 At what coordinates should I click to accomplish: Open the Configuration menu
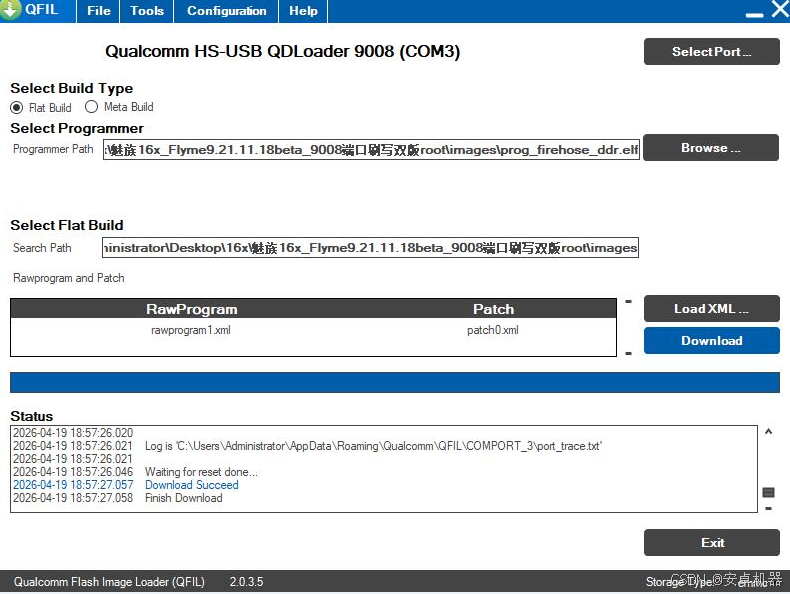click(x=226, y=11)
